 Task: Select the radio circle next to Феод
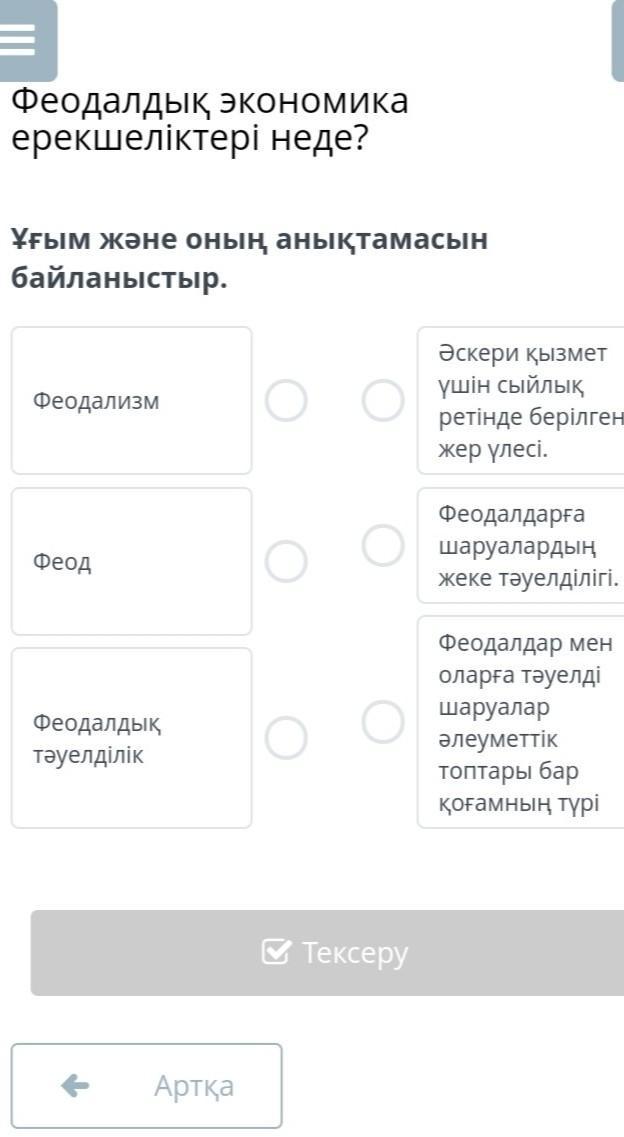(x=286, y=561)
